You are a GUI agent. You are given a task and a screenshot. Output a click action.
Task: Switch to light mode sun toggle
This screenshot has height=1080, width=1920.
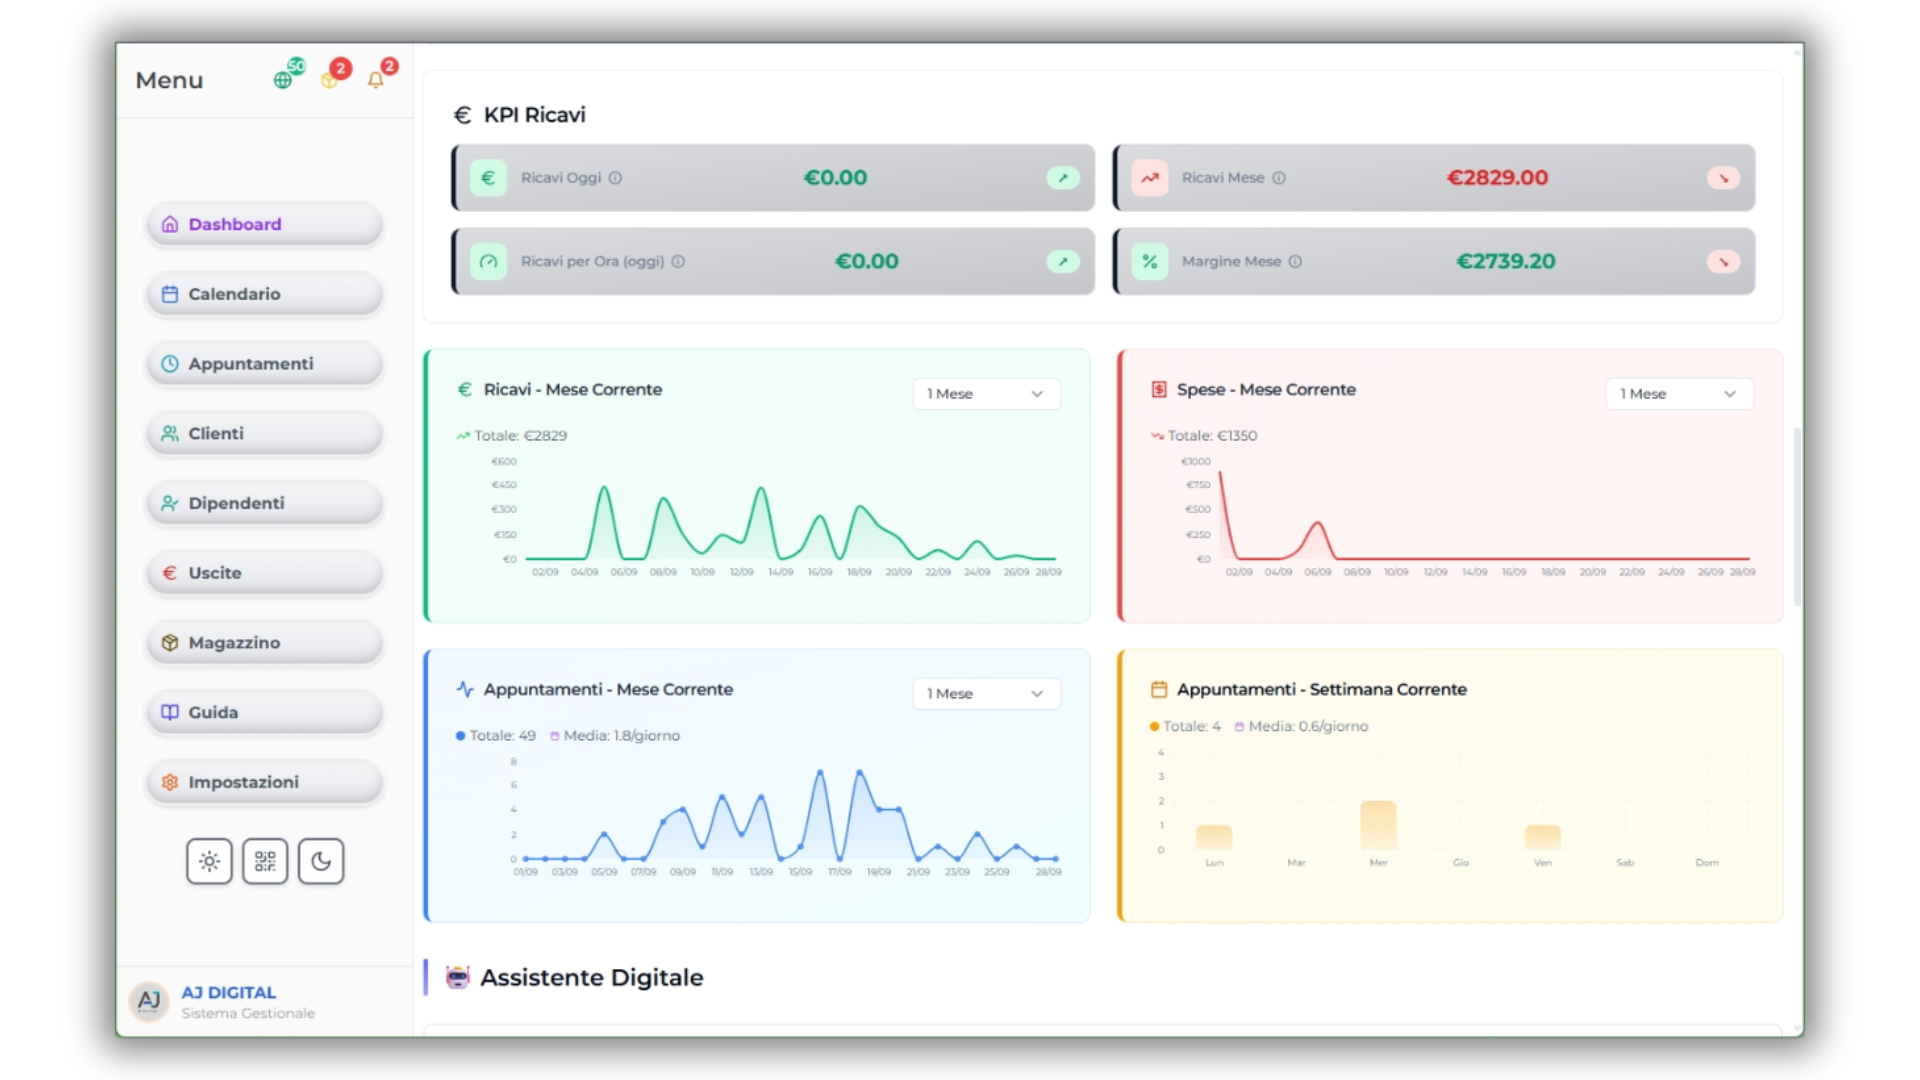(209, 861)
